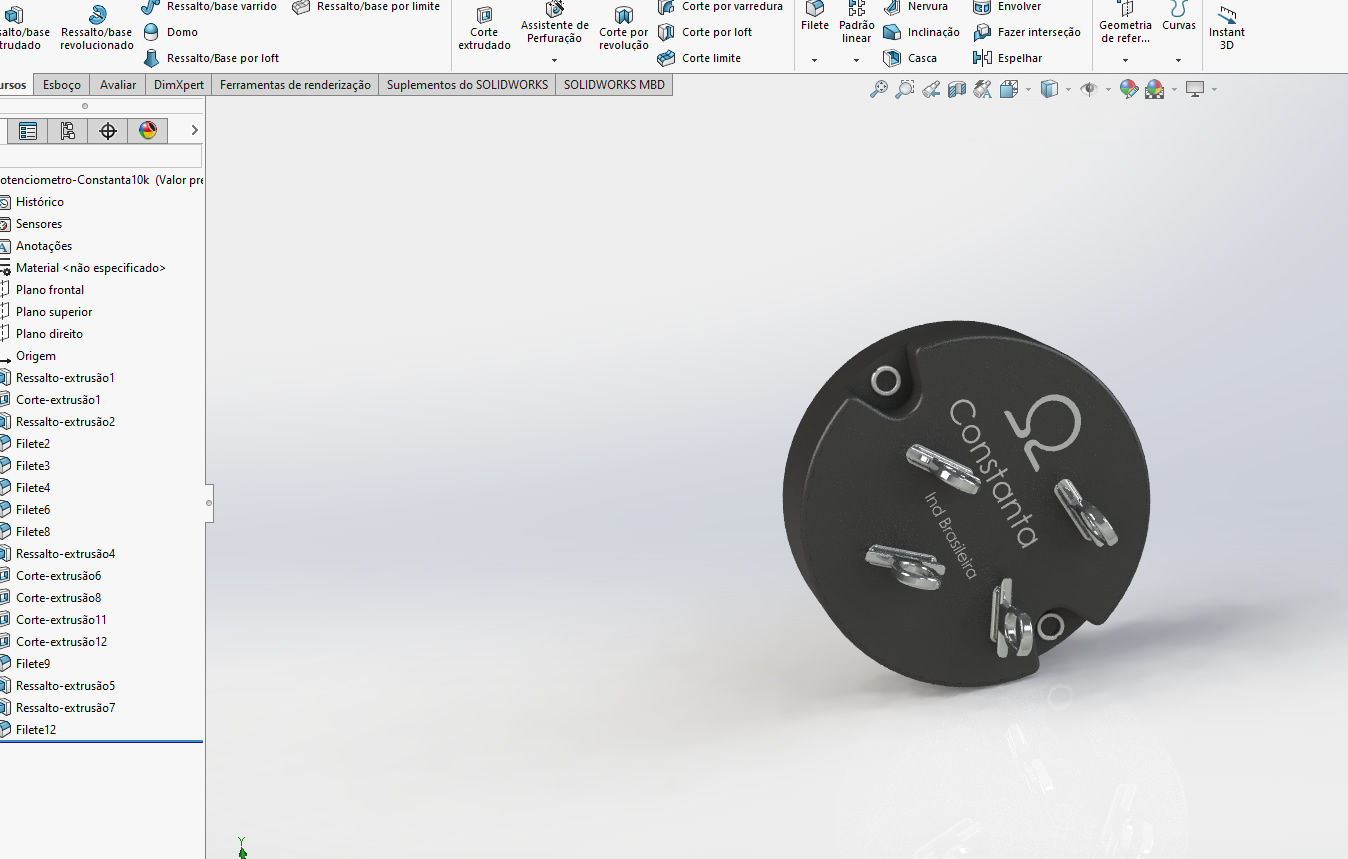1348x859 pixels.
Task: Click Apply Scene icon
Action: (1155, 90)
